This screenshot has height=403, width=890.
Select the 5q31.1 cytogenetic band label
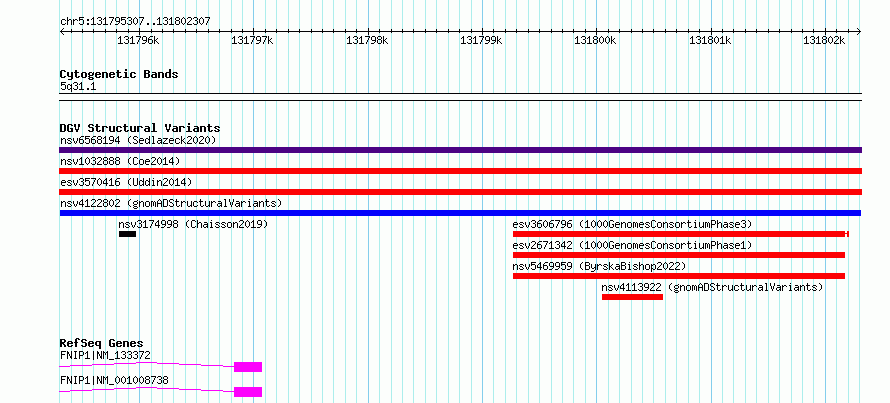(78, 86)
